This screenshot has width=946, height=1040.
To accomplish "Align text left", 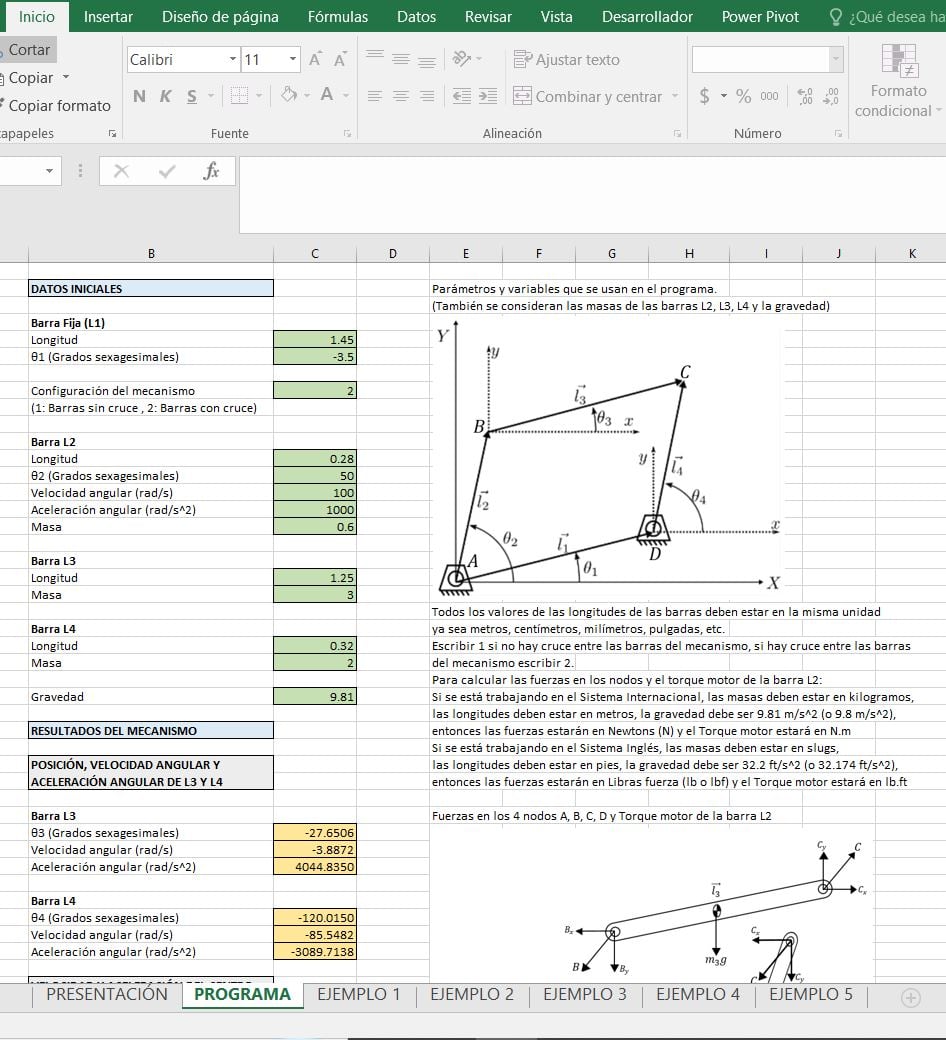I will pyautogui.click(x=375, y=96).
